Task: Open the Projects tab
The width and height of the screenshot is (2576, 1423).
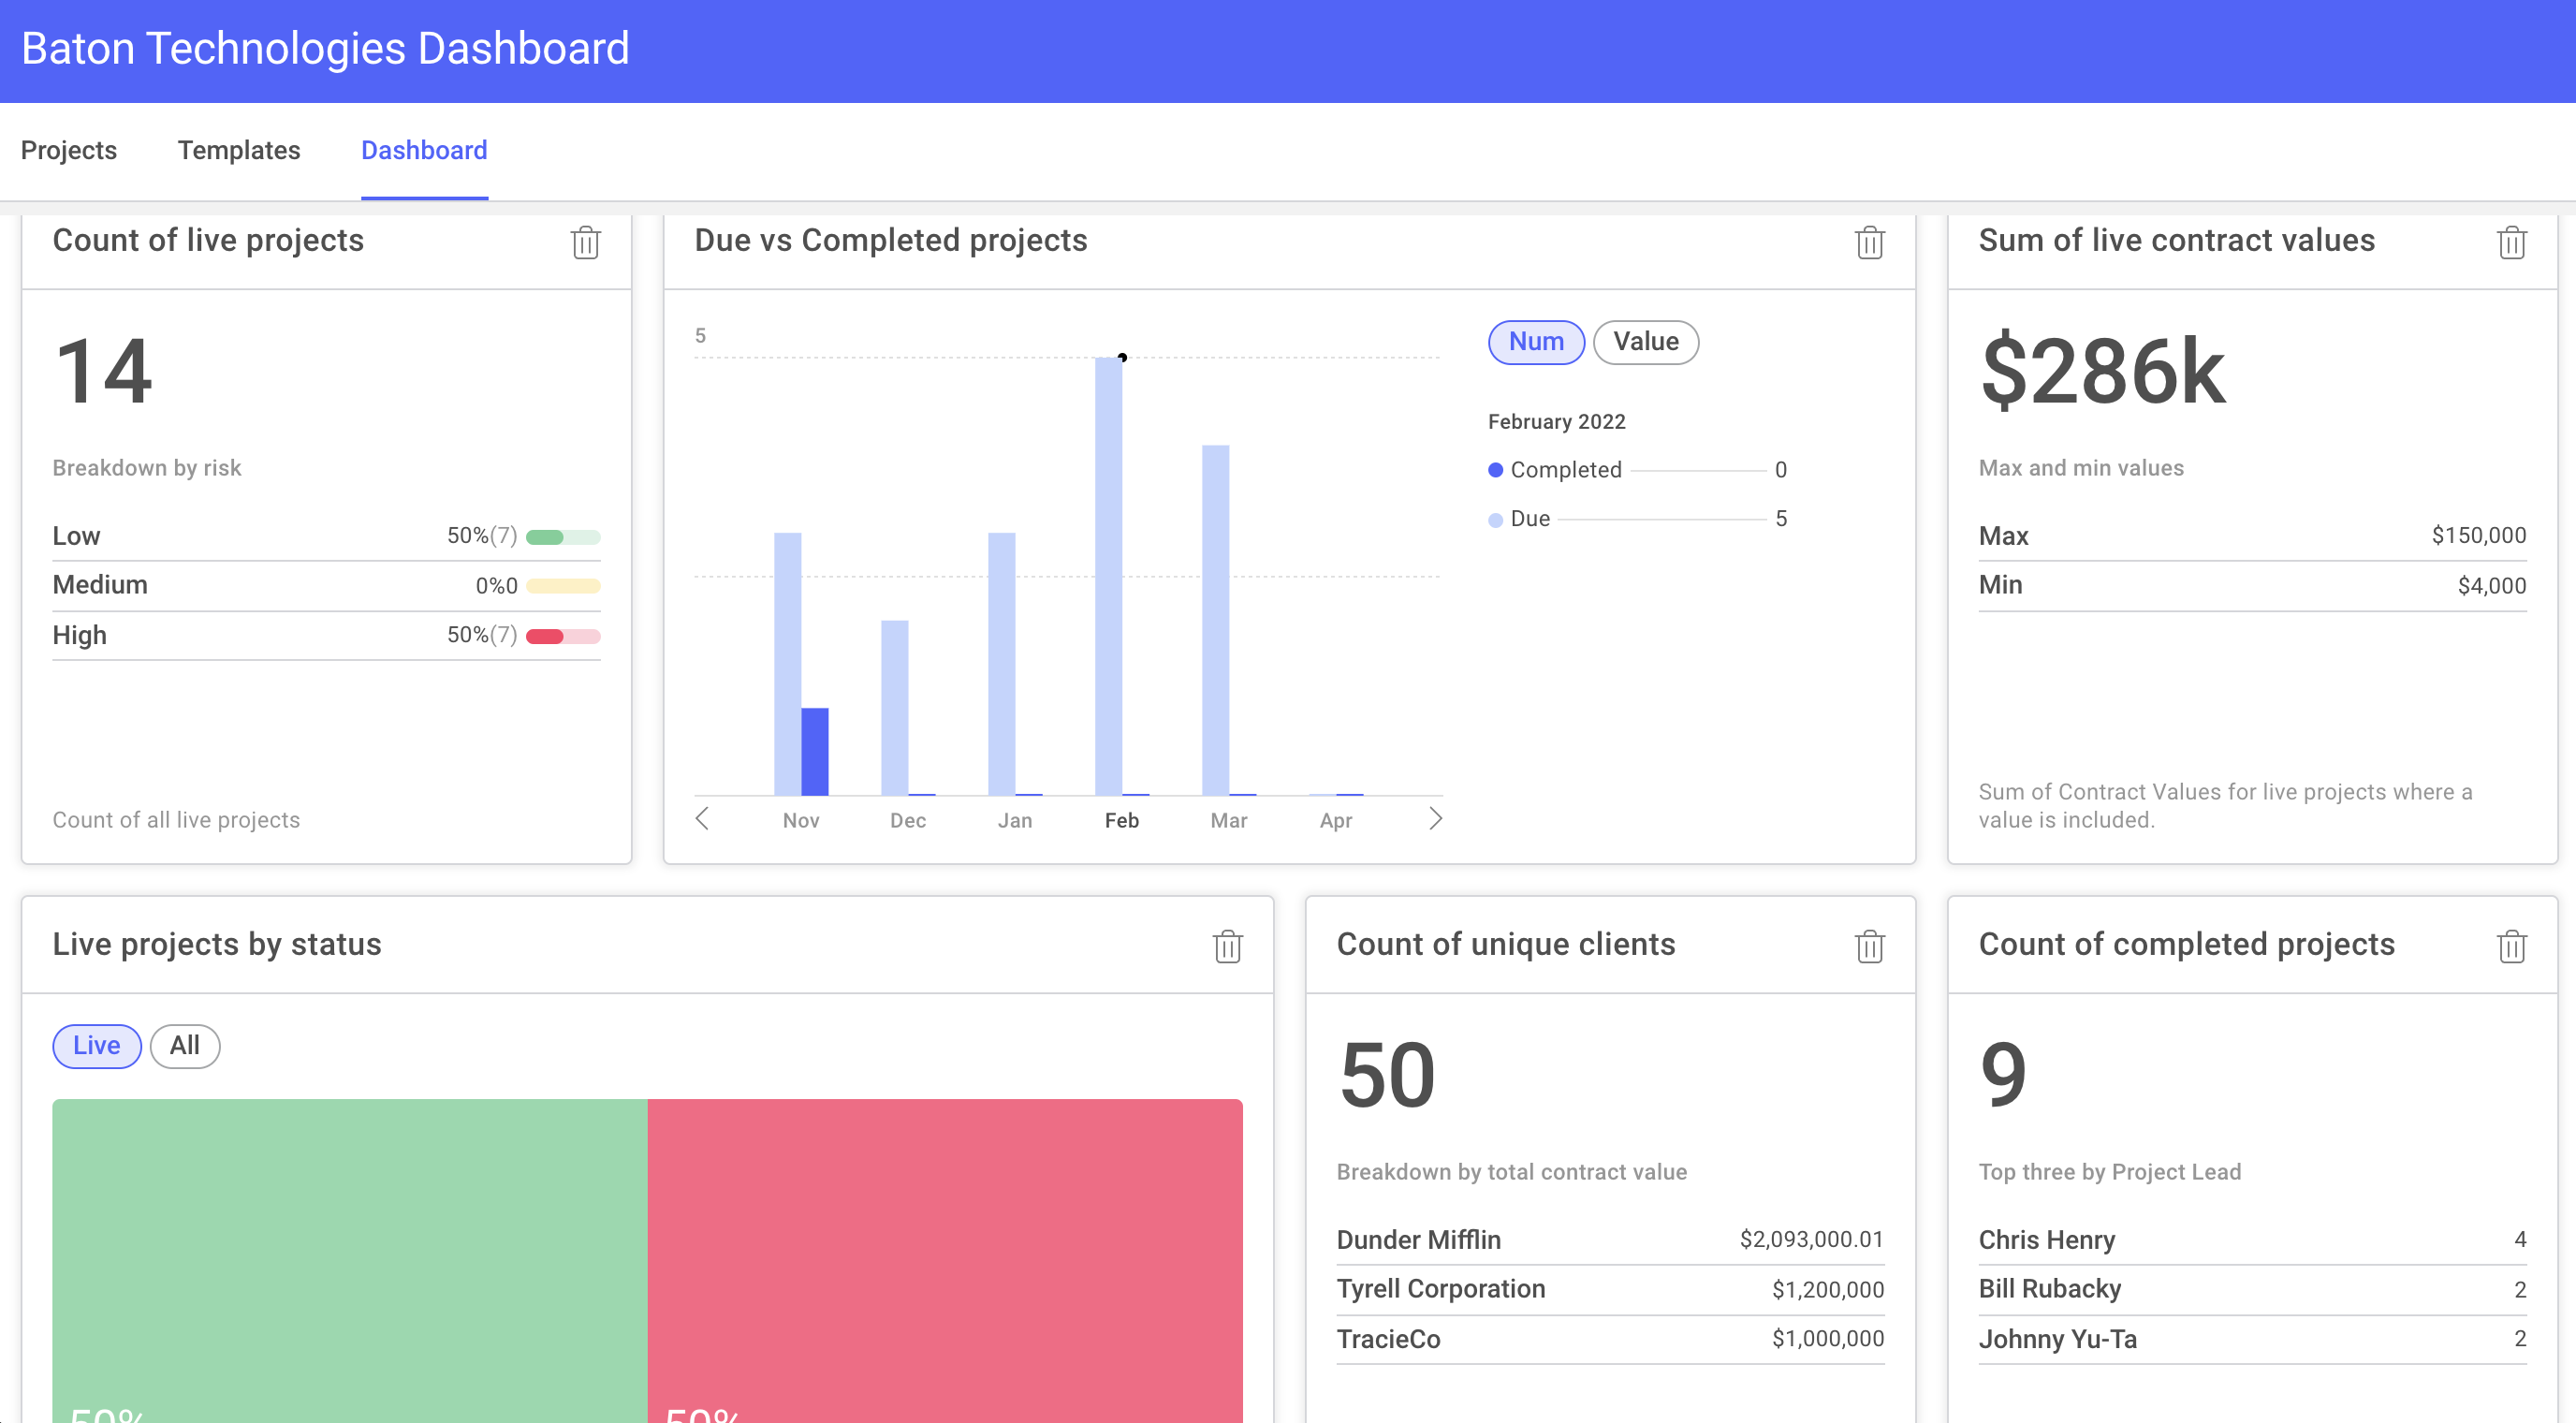Action: (x=68, y=150)
